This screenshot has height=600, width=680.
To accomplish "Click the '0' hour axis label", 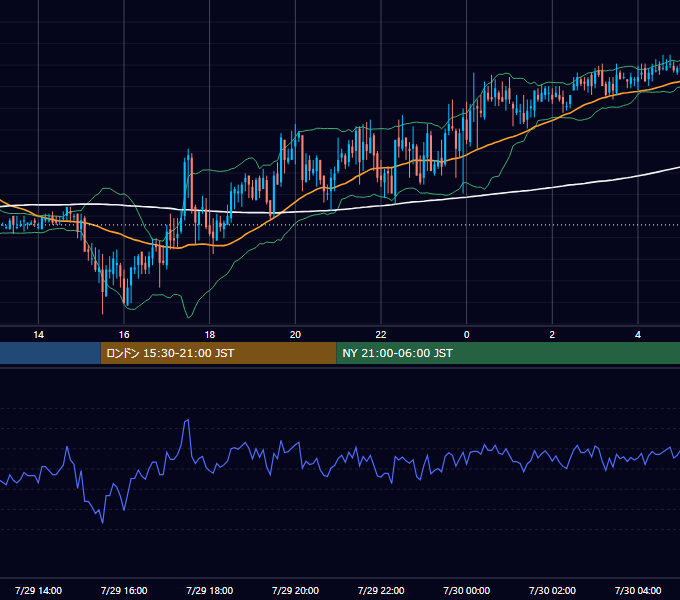I will coord(467,335).
